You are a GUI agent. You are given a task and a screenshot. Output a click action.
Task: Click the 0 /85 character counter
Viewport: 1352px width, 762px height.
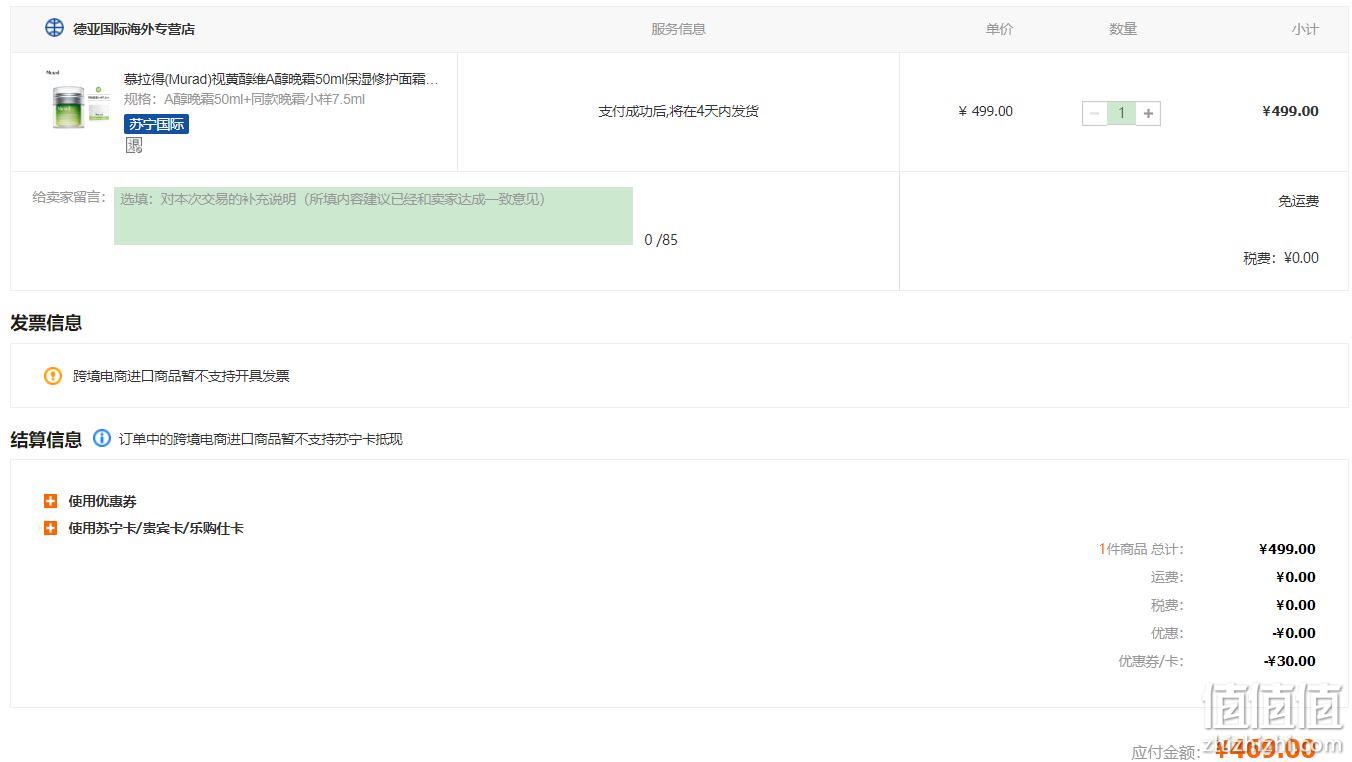(x=661, y=240)
